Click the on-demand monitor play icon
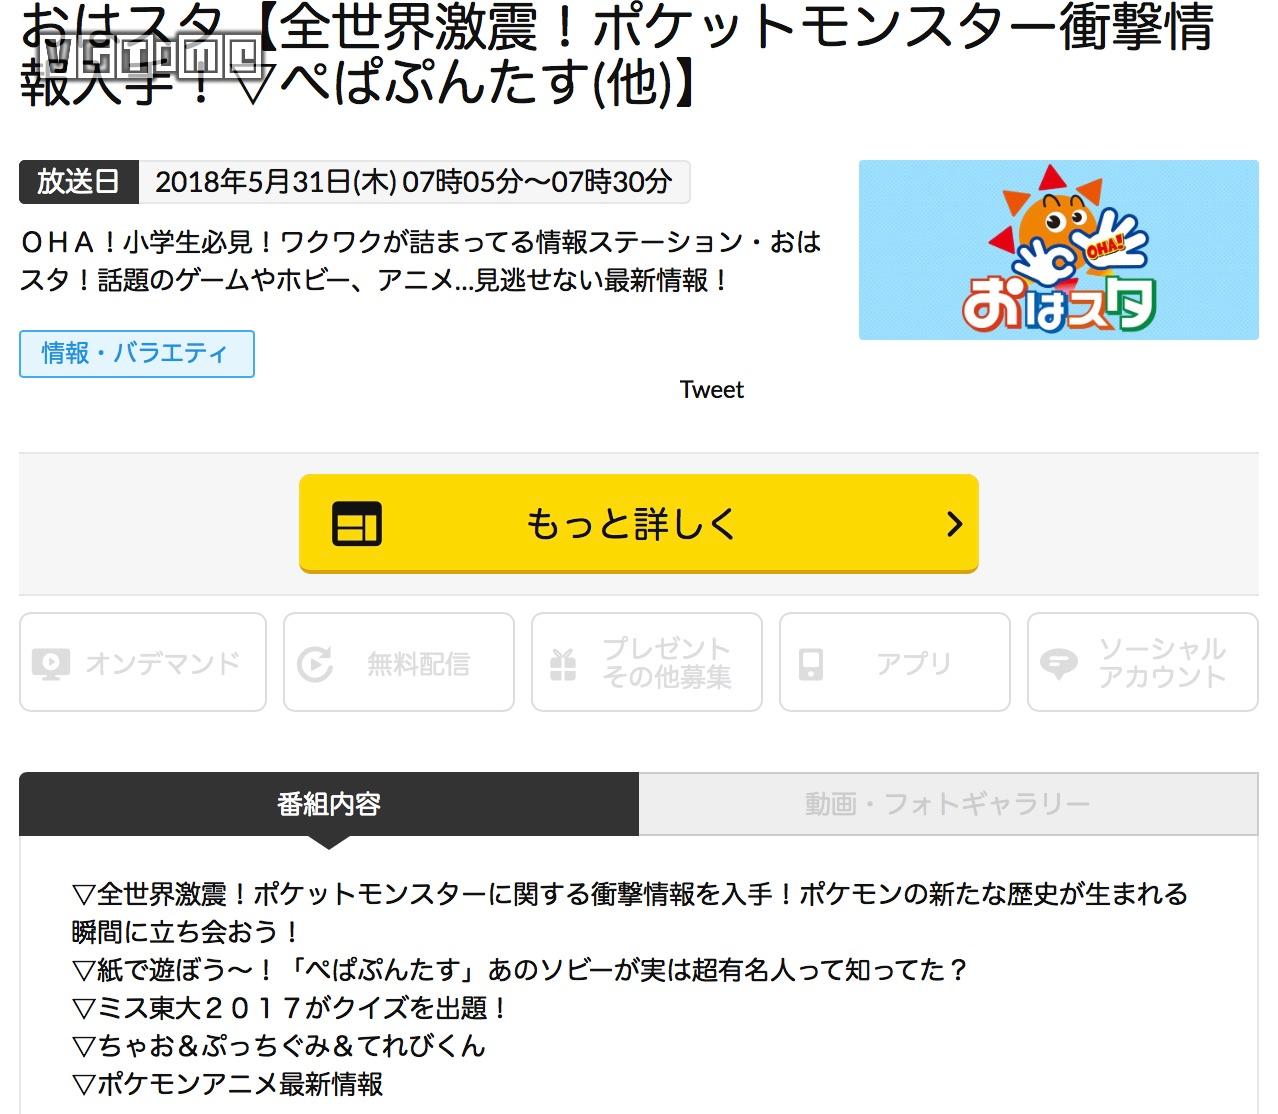Viewport: 1278px width, 1114px height. click(x=52, y=664)
